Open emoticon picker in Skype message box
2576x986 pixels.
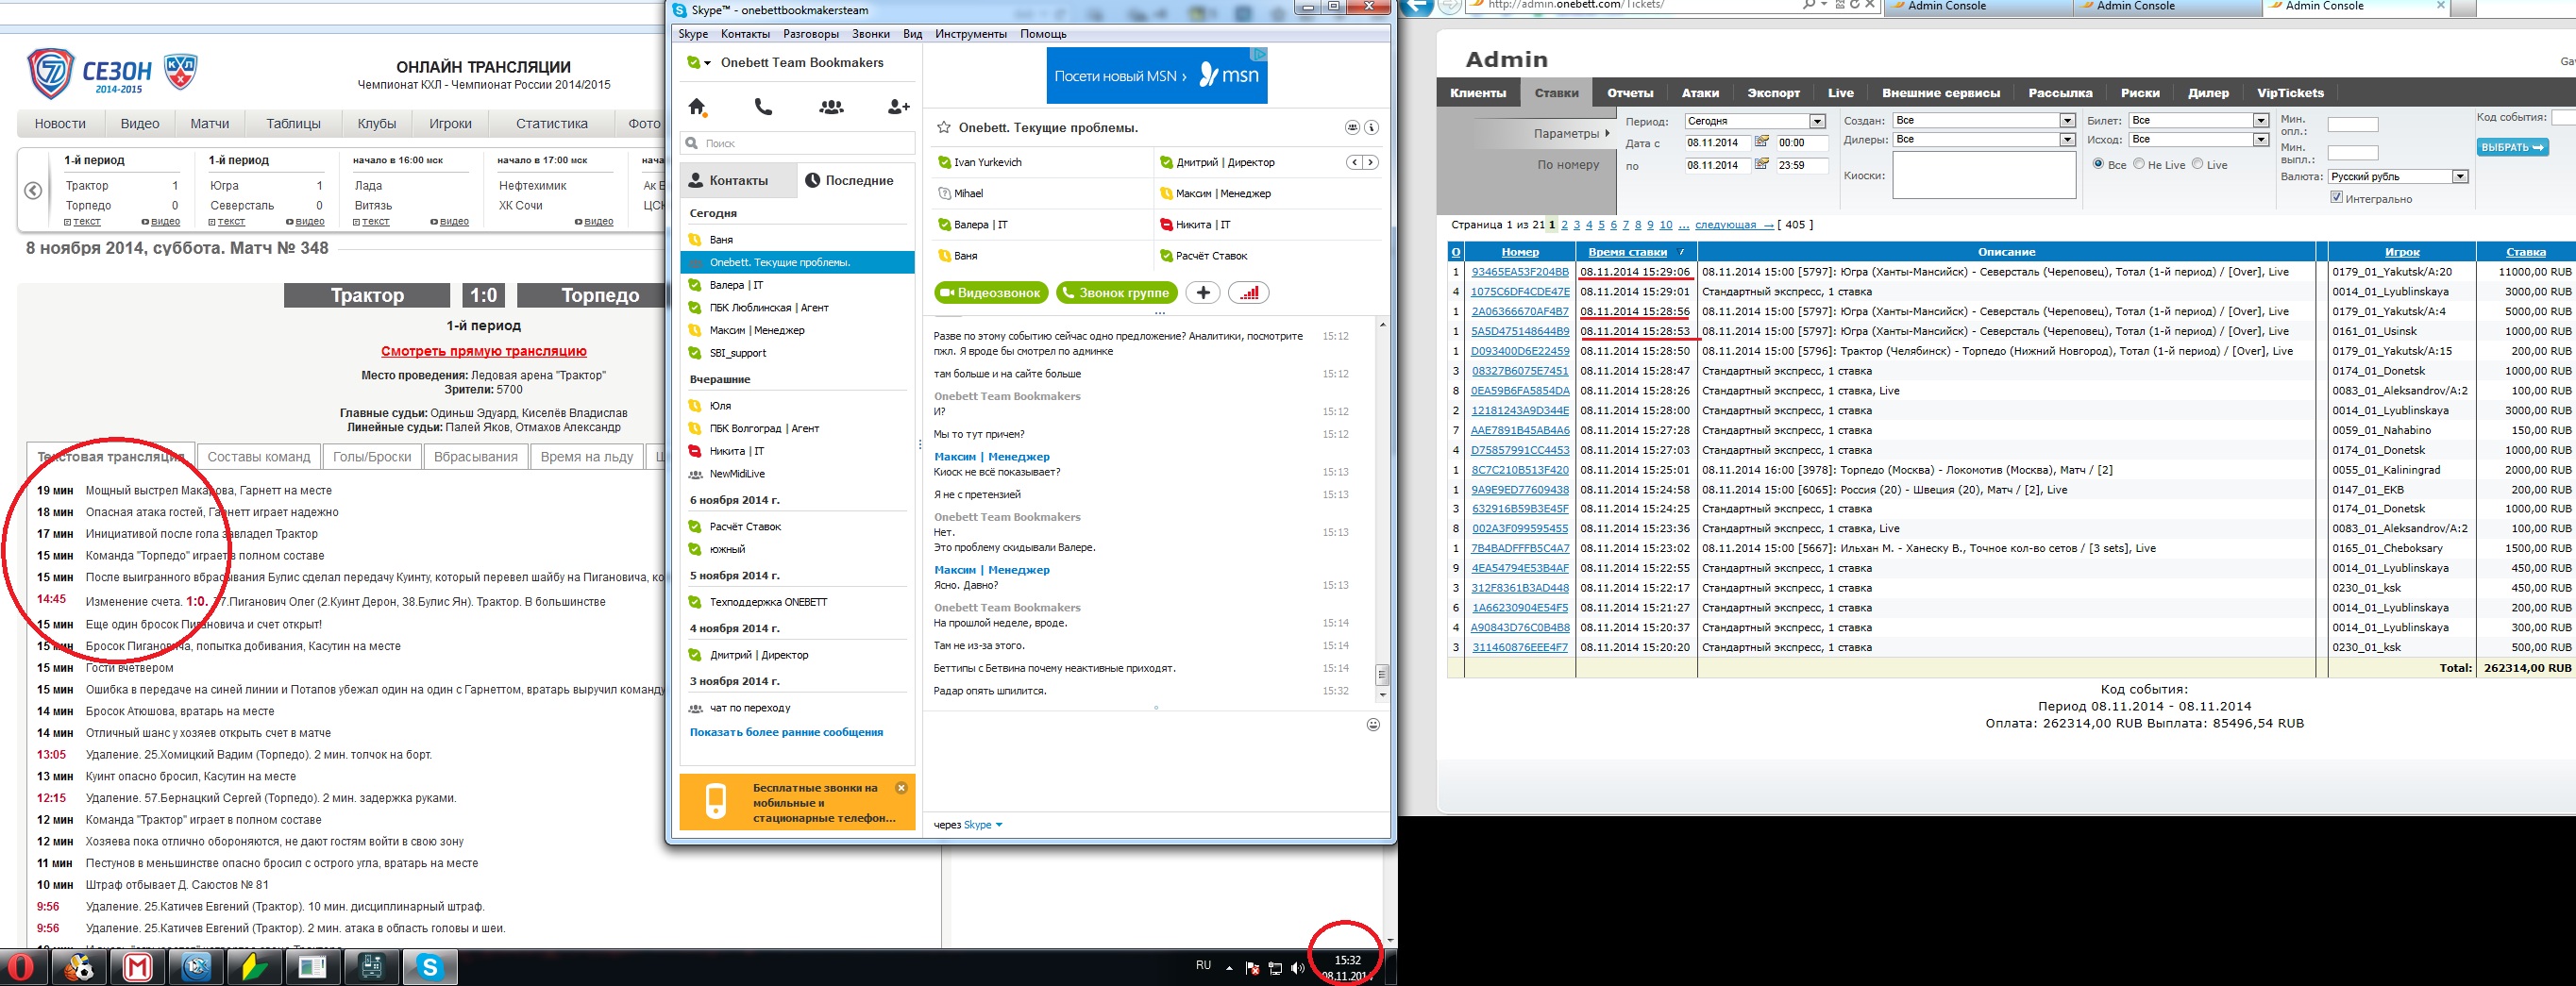1373,725
